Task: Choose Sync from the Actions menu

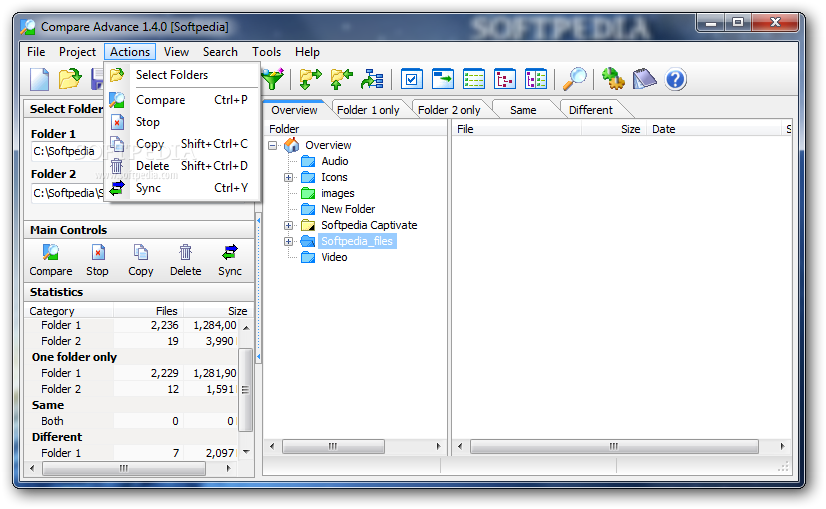Action: pyautogui.click(x=183, y=188)
